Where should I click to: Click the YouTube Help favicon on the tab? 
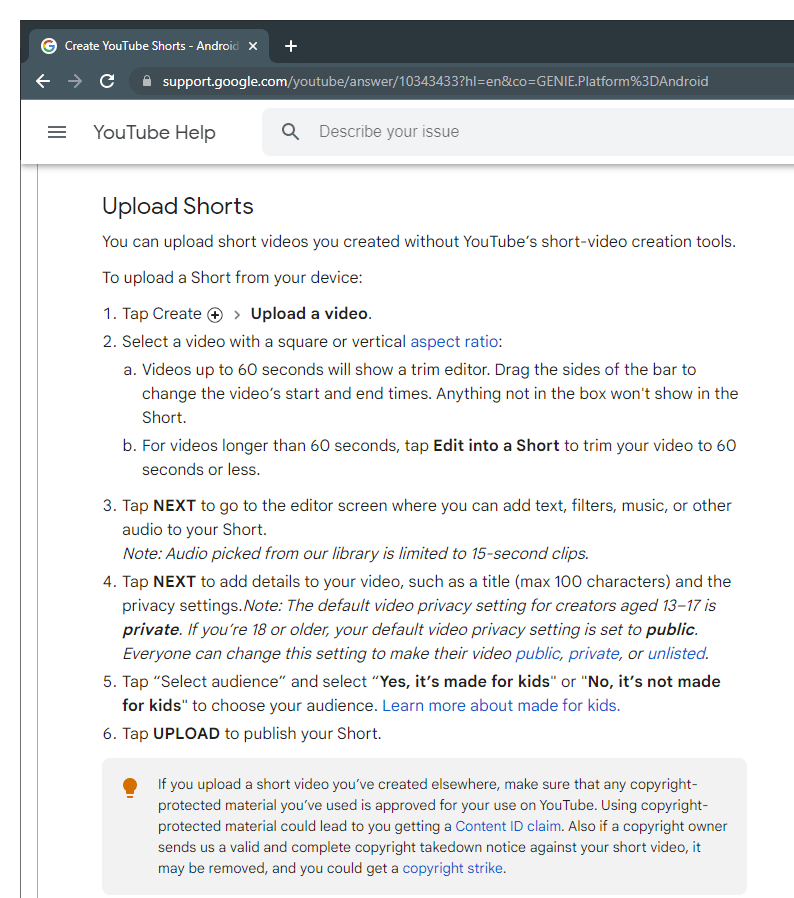click(x=47, y=45)
